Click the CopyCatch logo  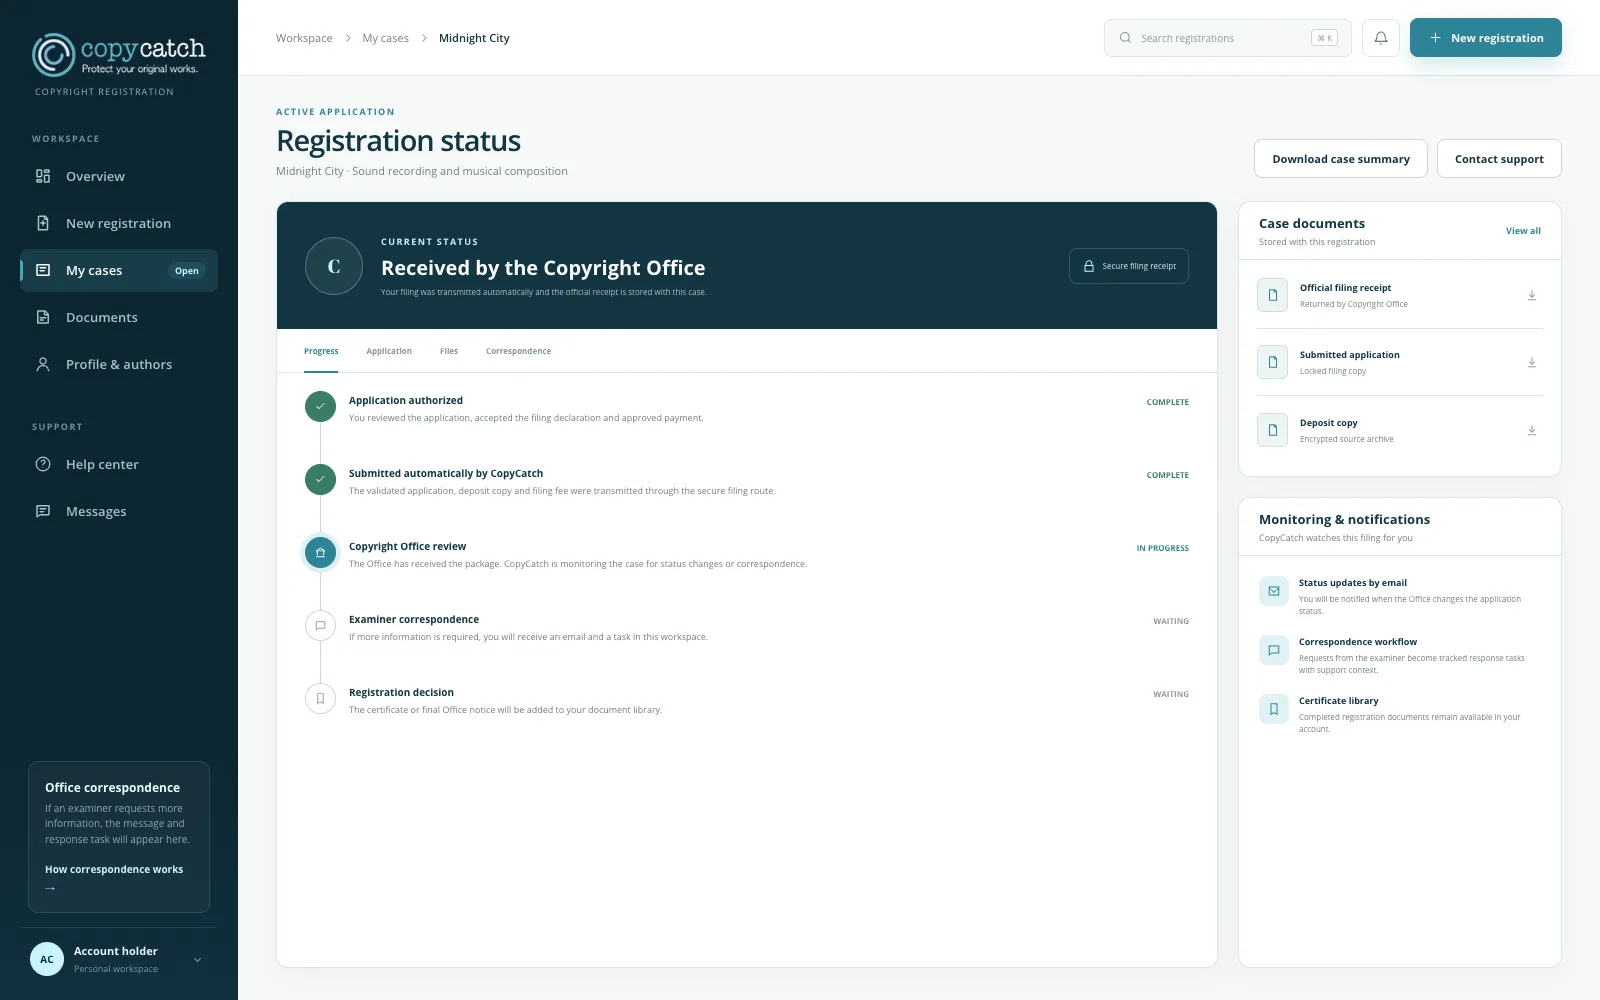(119, 55)
